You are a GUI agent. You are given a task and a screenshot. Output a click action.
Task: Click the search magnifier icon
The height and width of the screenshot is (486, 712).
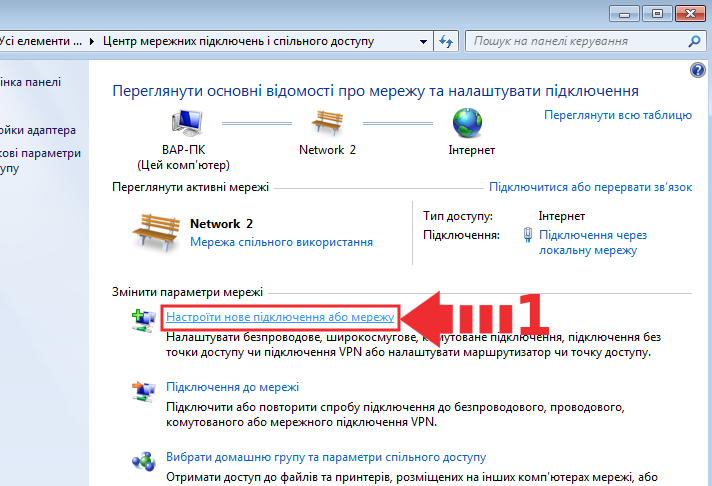694,41
